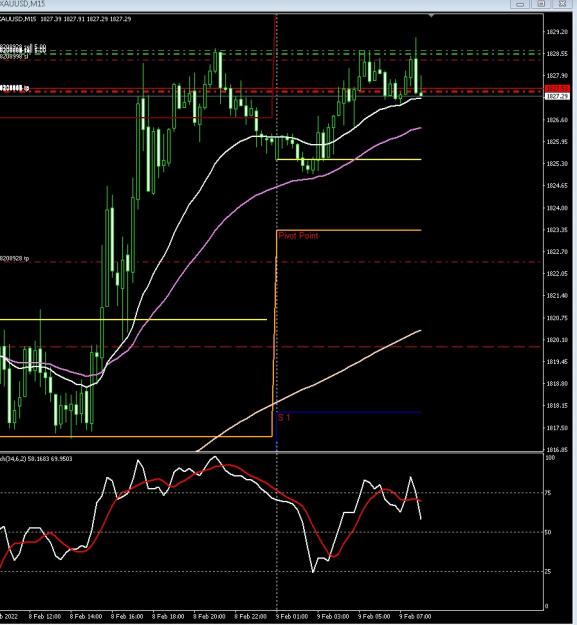
Task: Click the stochastic 75 level label
Action: pyautogui.click(x=548, y=493)
